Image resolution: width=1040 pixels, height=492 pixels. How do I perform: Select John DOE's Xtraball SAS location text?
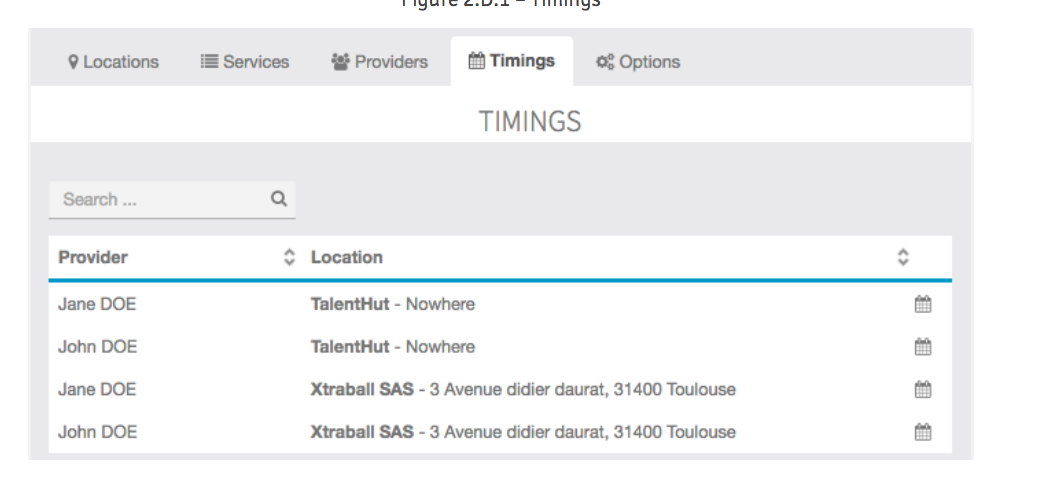coord(523,432)
